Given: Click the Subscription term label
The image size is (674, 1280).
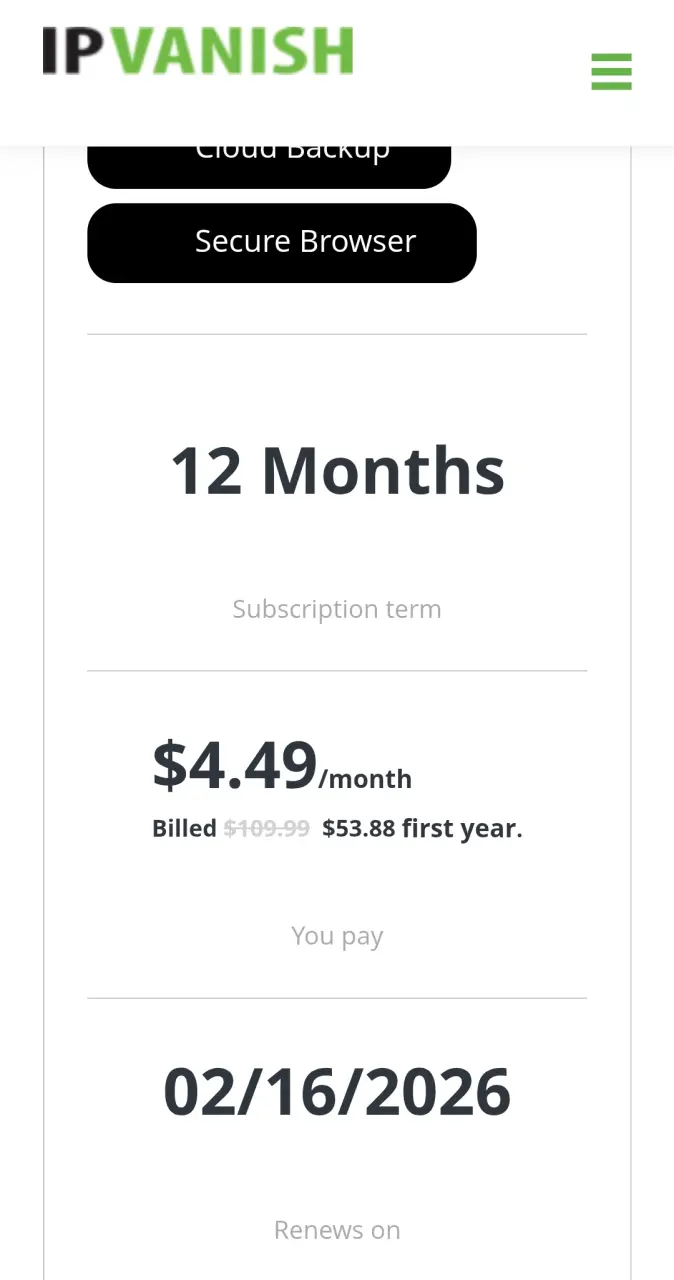Looking at the screenshot, I should [x=337, y=609].
